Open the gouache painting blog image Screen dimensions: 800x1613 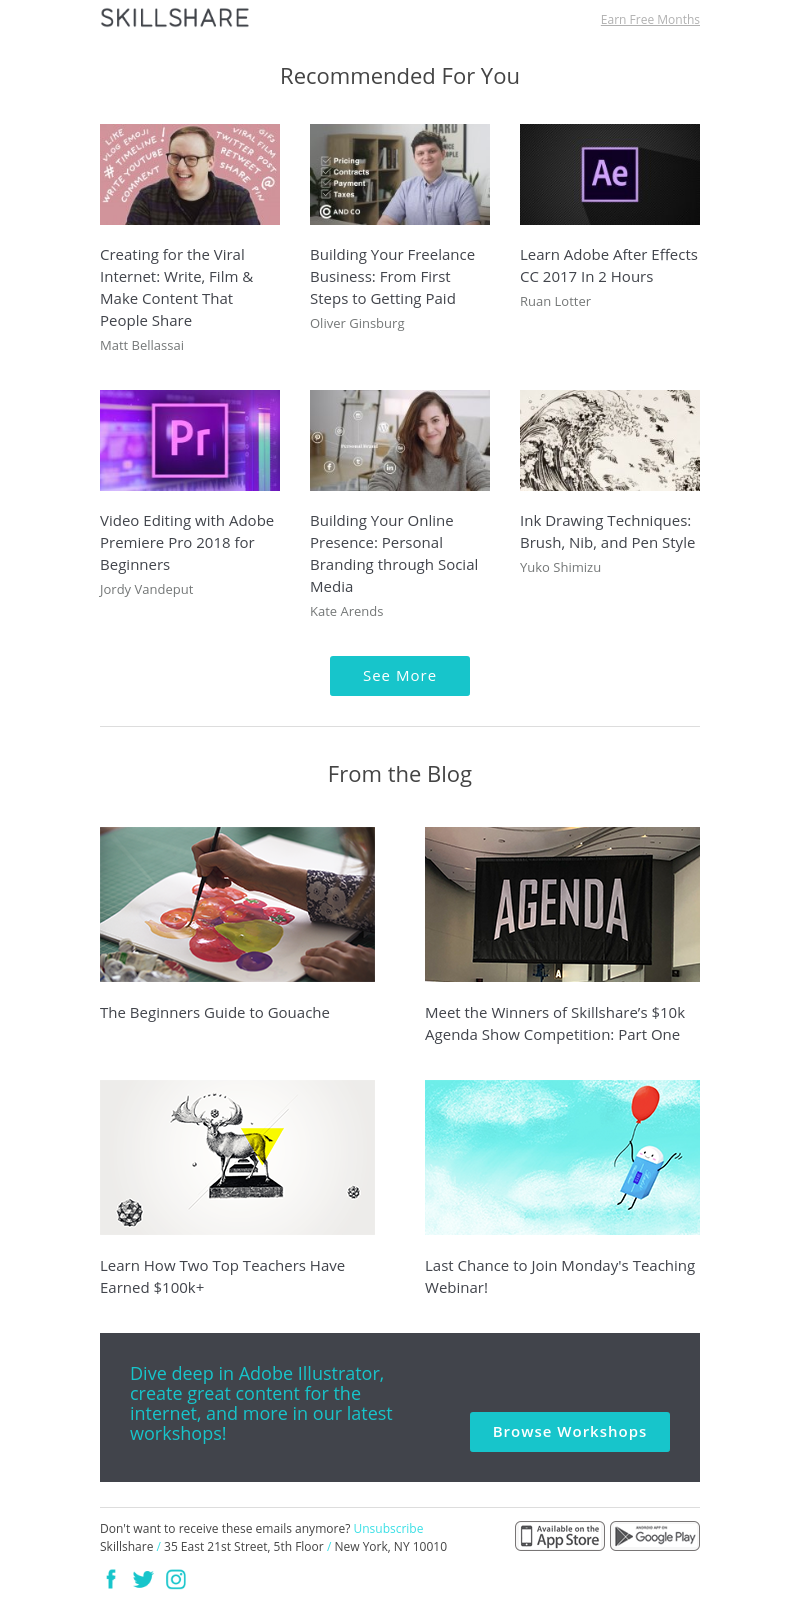pos(237,904)
